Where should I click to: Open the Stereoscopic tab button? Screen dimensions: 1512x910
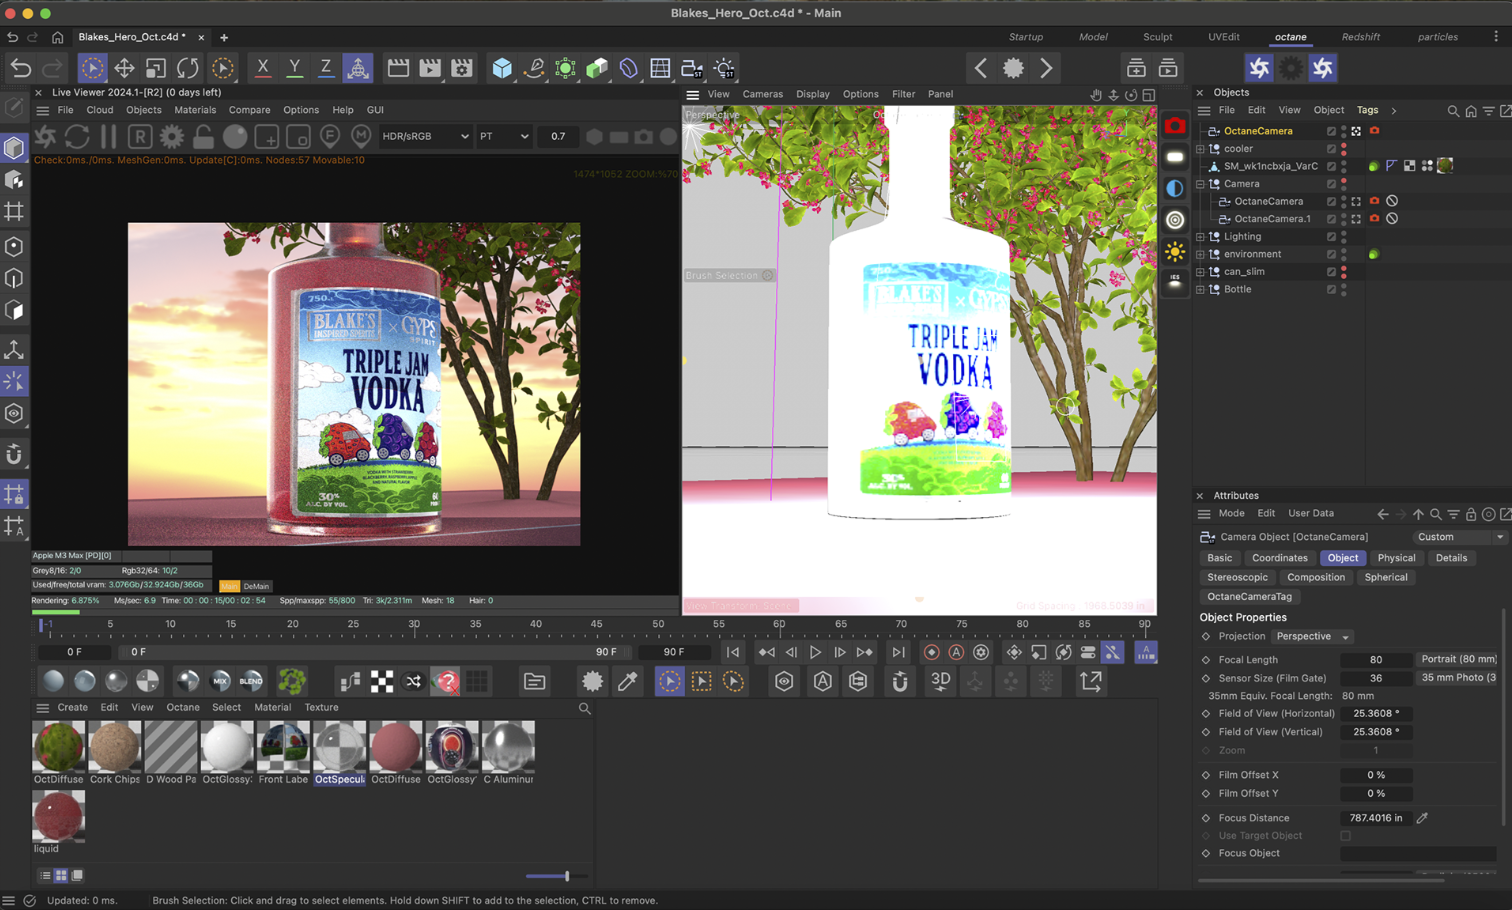(1237, 577)
